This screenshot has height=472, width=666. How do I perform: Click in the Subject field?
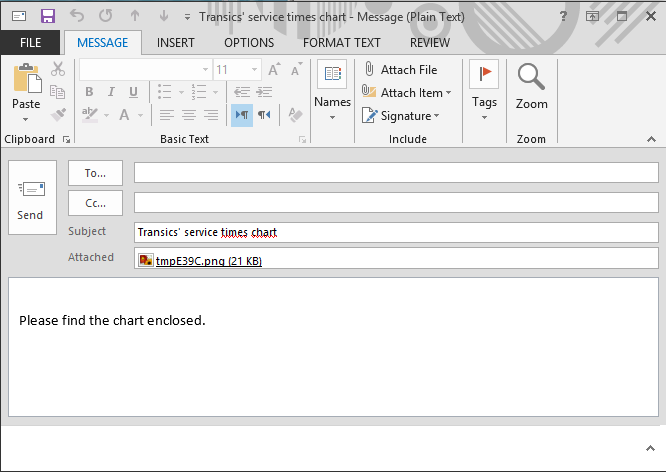(x=396, y=232)
